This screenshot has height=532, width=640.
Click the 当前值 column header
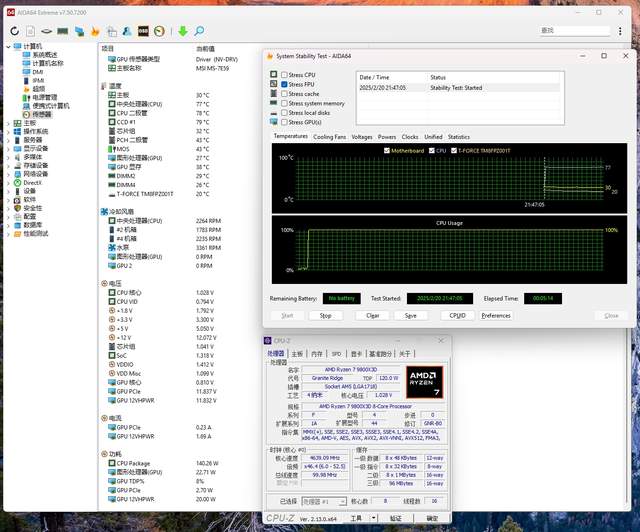(x=205, y=49)
